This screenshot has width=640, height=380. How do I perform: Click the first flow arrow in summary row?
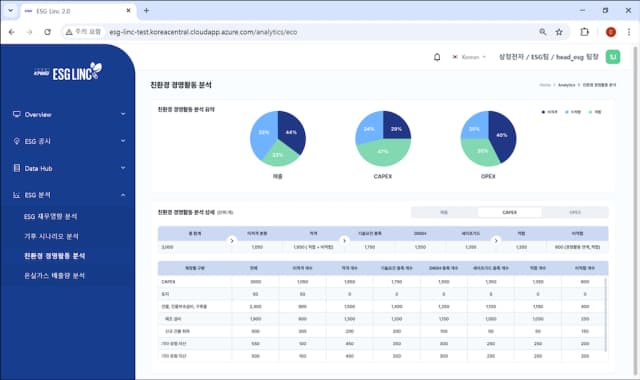pyautogui.click(x=232, y=240)
